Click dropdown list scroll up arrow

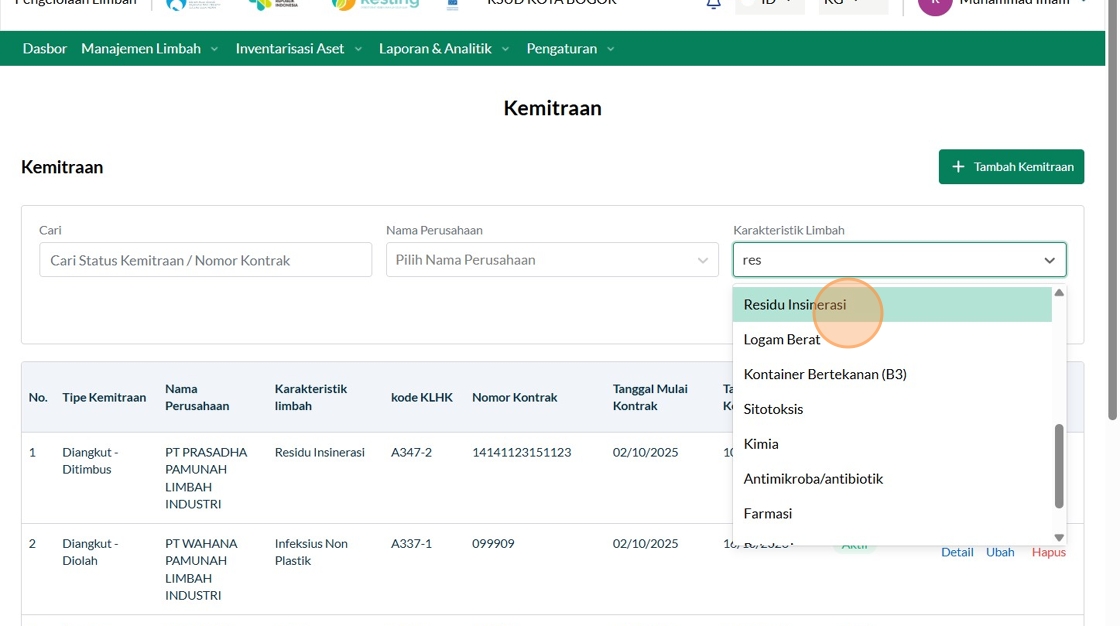click(x=1059, y=293)
